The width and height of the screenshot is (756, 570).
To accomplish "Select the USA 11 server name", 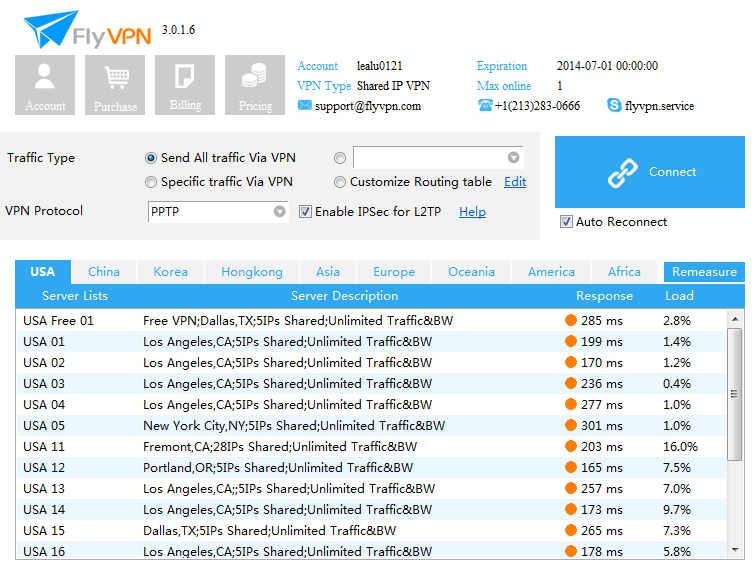I will [44, 447].
